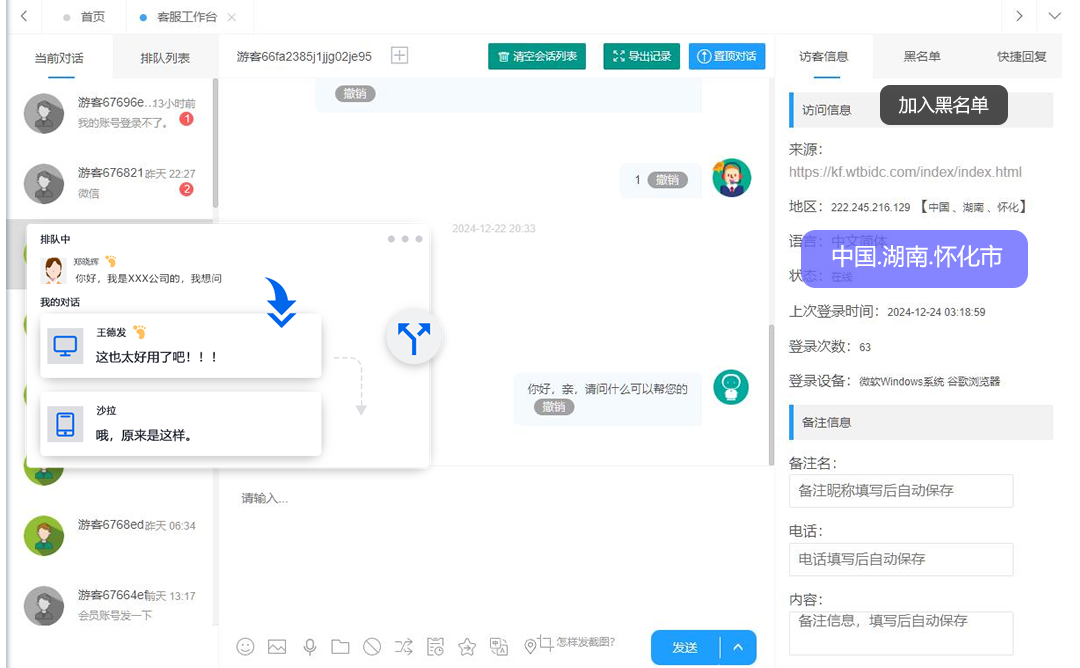The image size is (1080, 668).
Task: Click the folder file upload icon
Action: [340, 647]
